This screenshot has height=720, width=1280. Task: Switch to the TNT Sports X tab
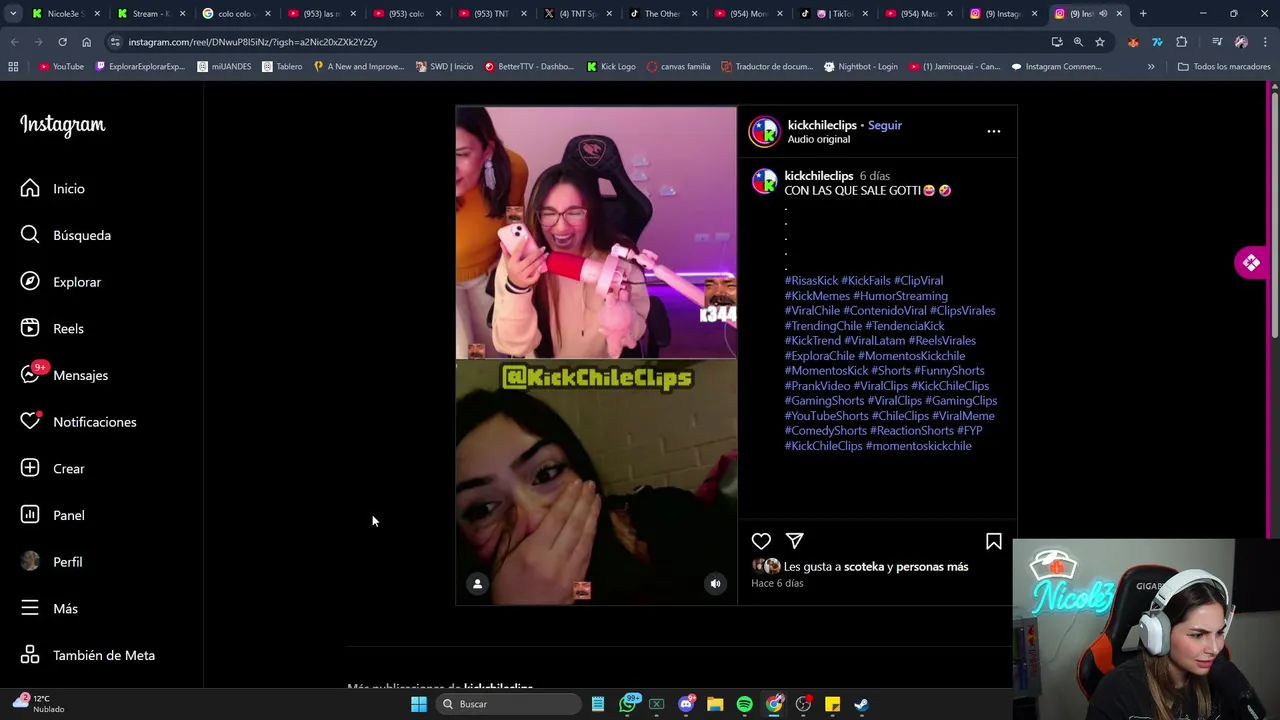coord(576,14)
